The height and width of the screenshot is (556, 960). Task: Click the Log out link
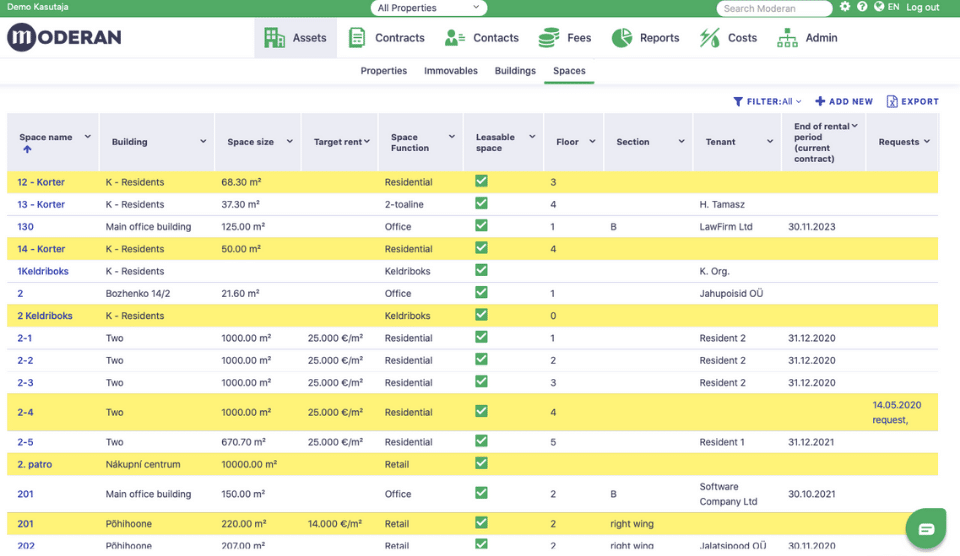tap(923, 7)
